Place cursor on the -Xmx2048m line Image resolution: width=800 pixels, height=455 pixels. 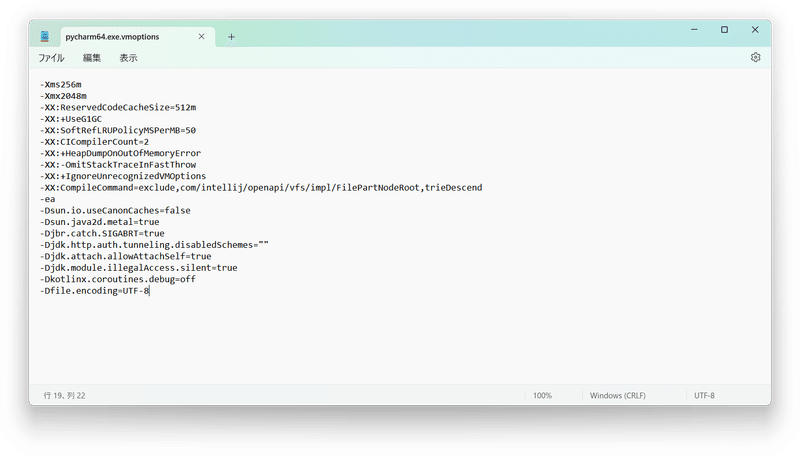(64, 96)
